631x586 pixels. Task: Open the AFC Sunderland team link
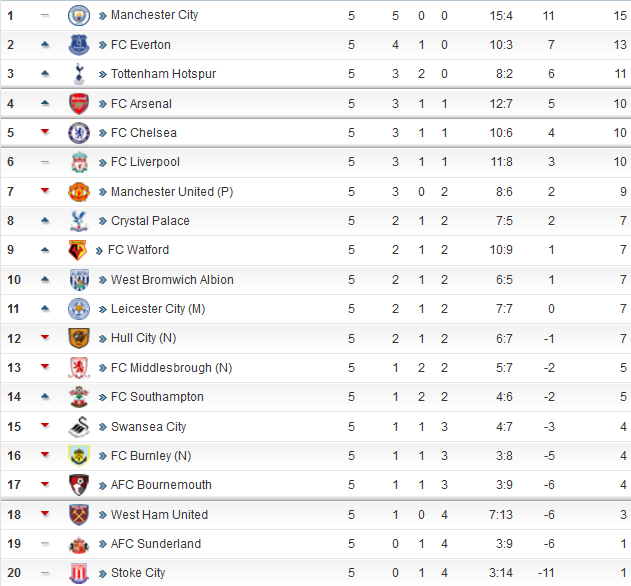coord(156,544)
